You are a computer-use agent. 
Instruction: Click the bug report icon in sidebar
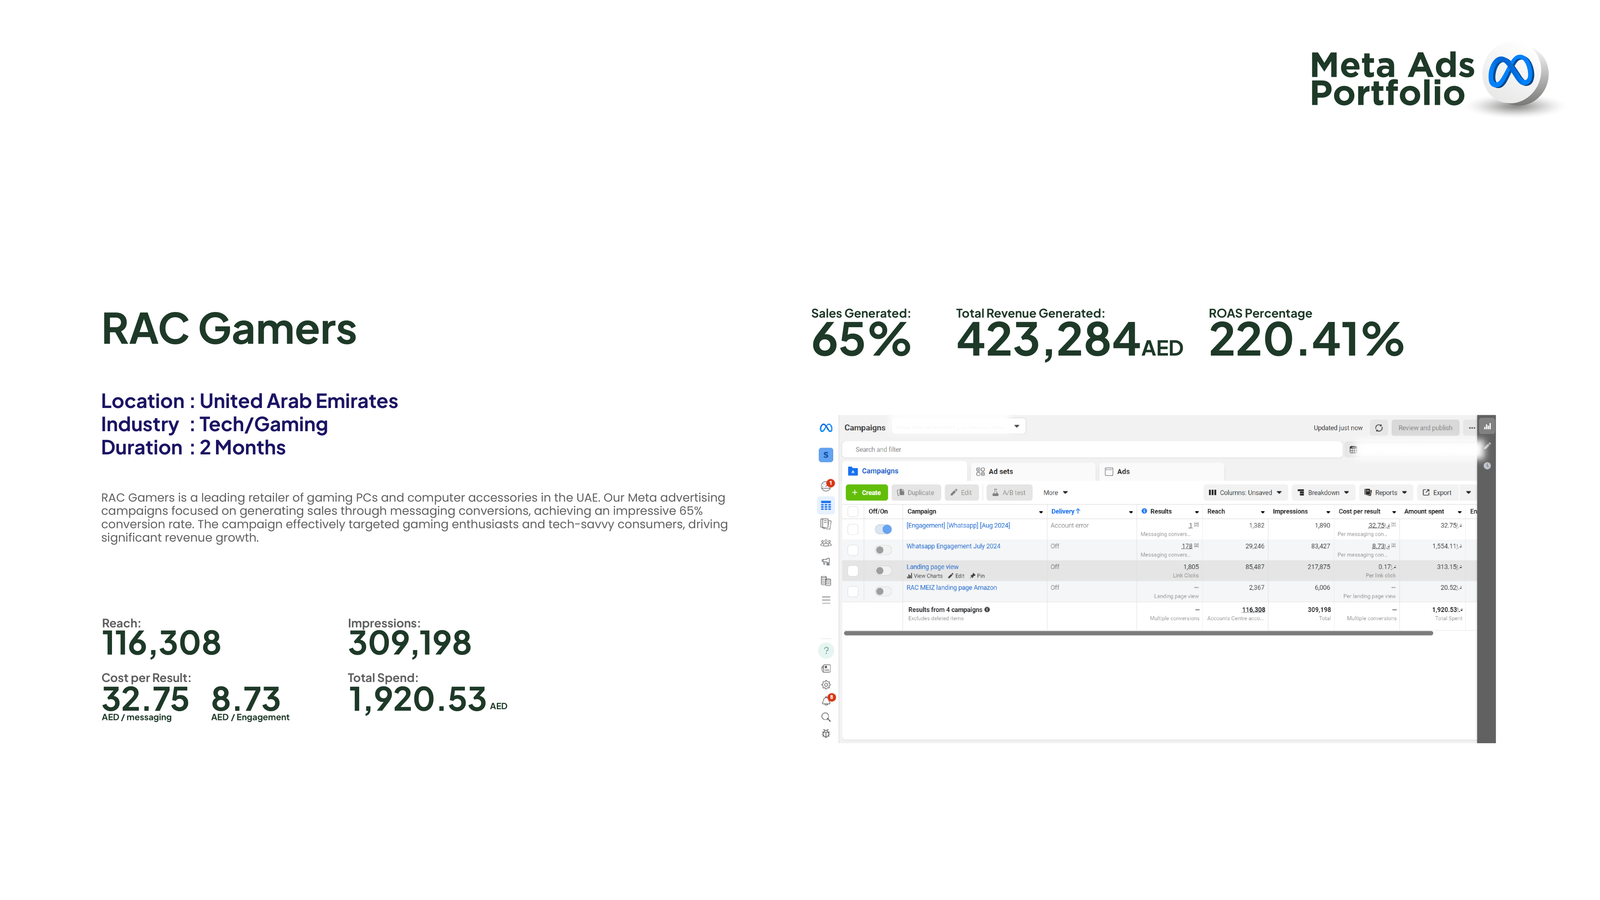coord(826,734)
